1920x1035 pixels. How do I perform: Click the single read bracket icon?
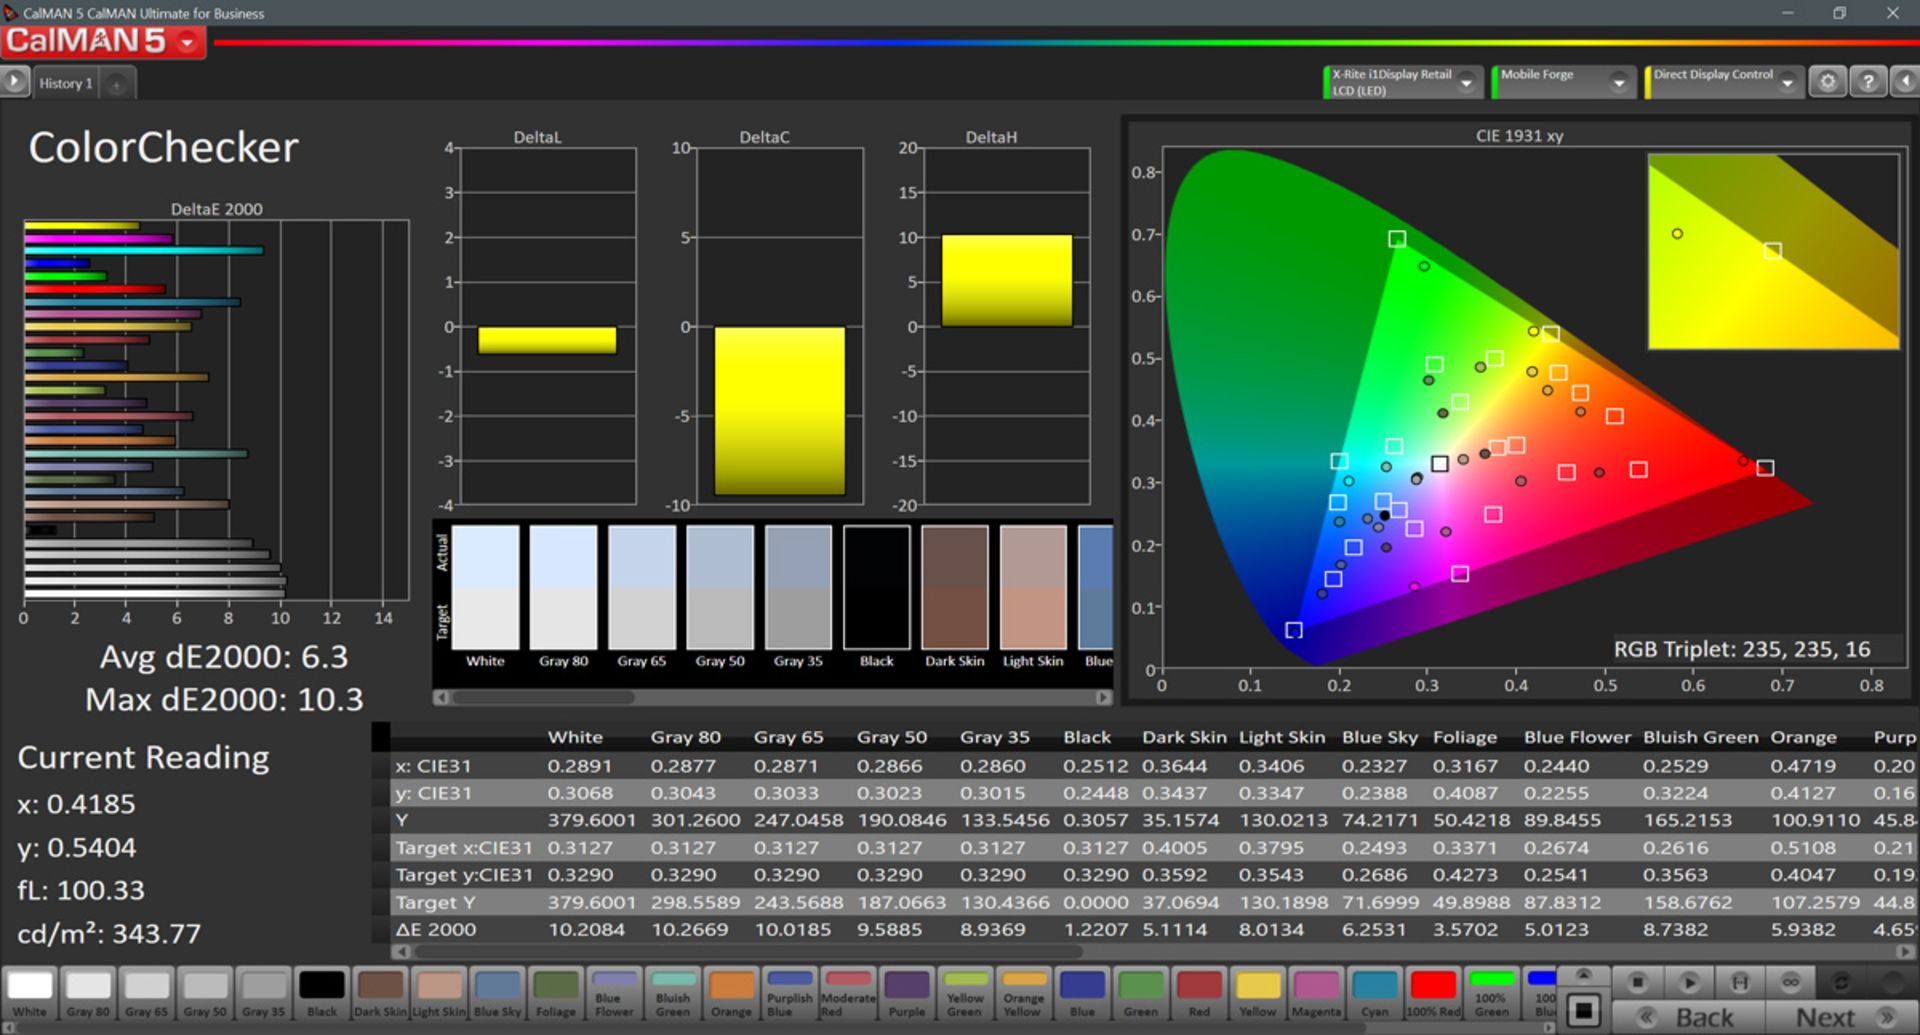(x=1740, y=982)
